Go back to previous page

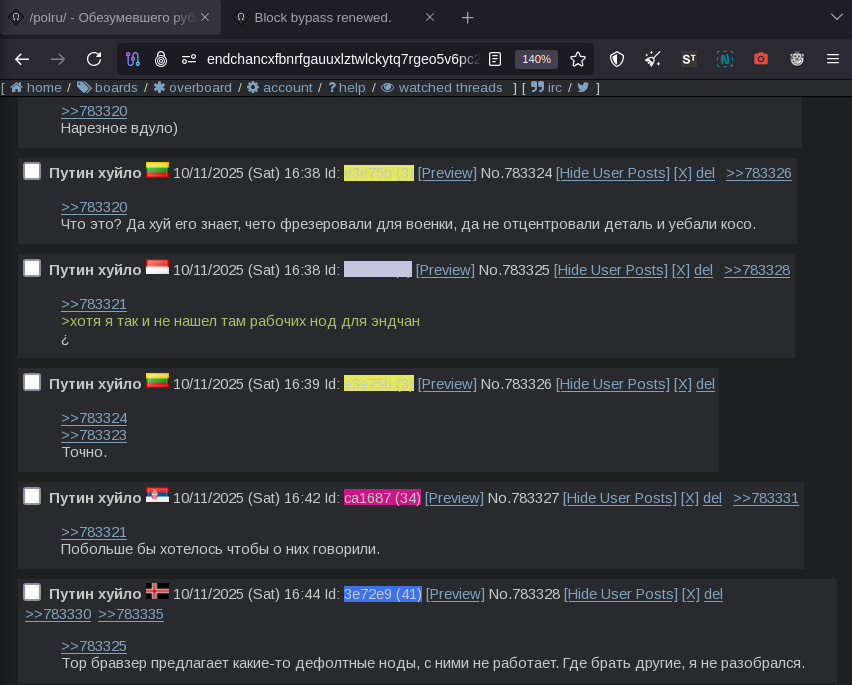click(x=22, y=59)
